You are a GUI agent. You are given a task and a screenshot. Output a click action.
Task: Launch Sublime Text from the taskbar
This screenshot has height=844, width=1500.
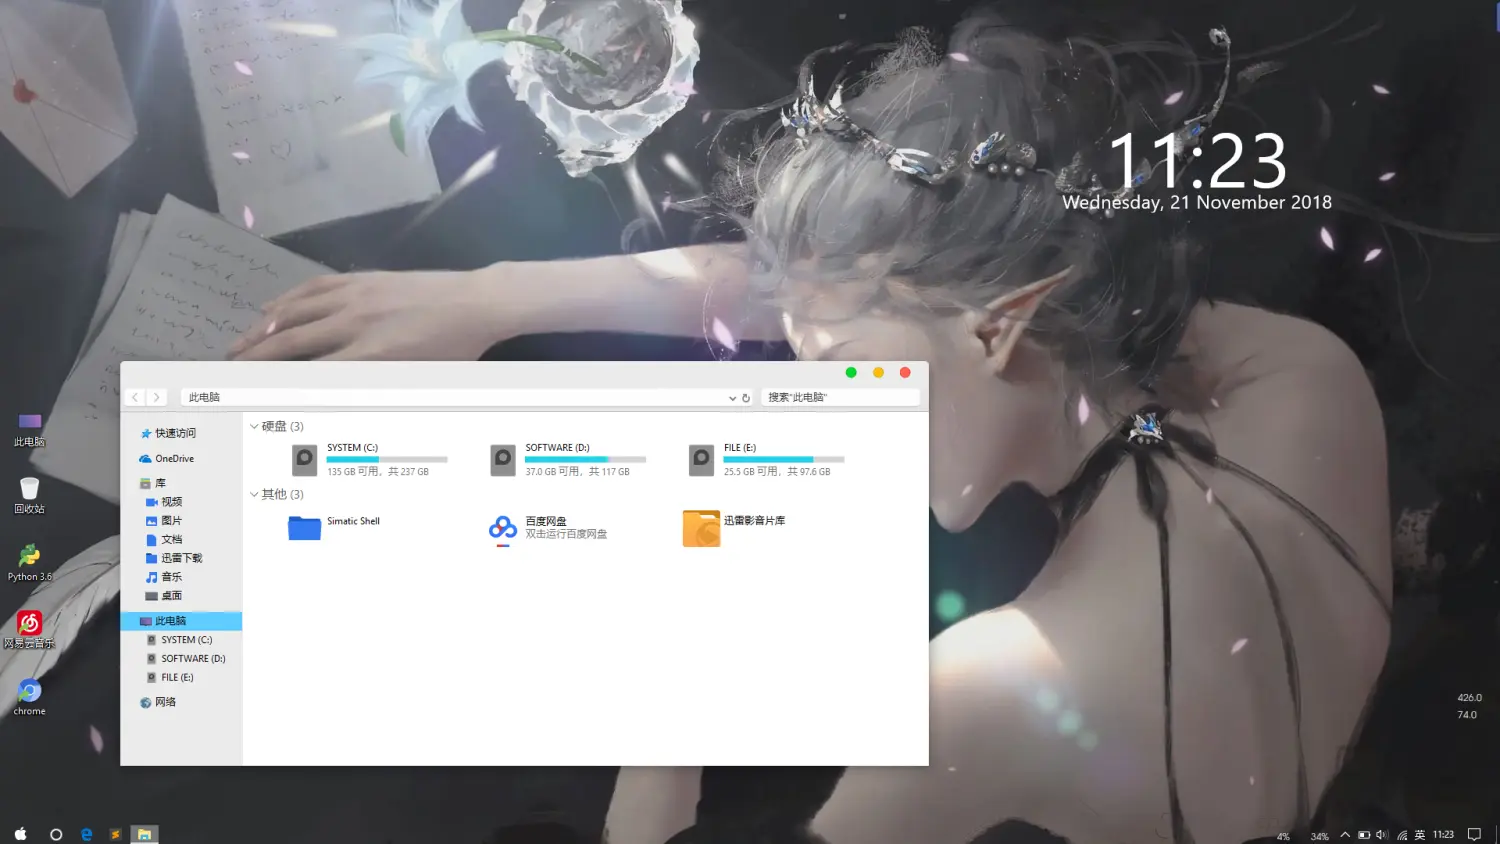[x=115, y=834]
